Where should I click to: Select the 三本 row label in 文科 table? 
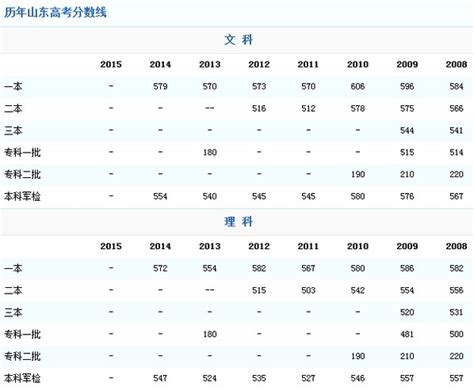pyautogui.click(x=13, y=130)
